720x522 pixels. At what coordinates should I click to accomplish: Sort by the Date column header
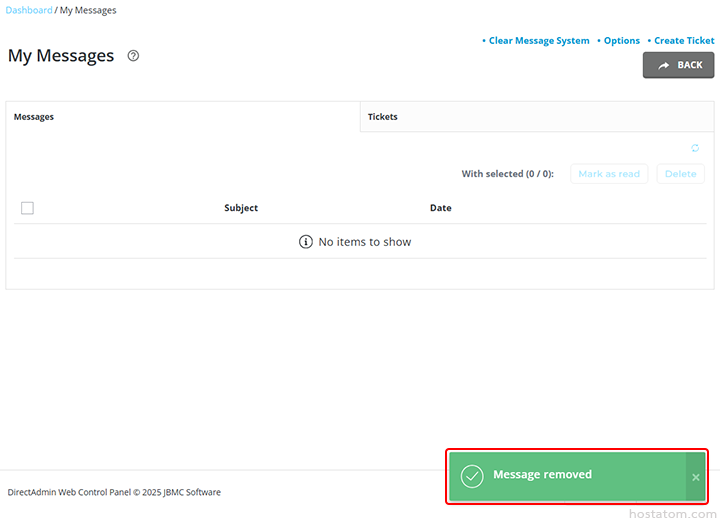[440, 208]
